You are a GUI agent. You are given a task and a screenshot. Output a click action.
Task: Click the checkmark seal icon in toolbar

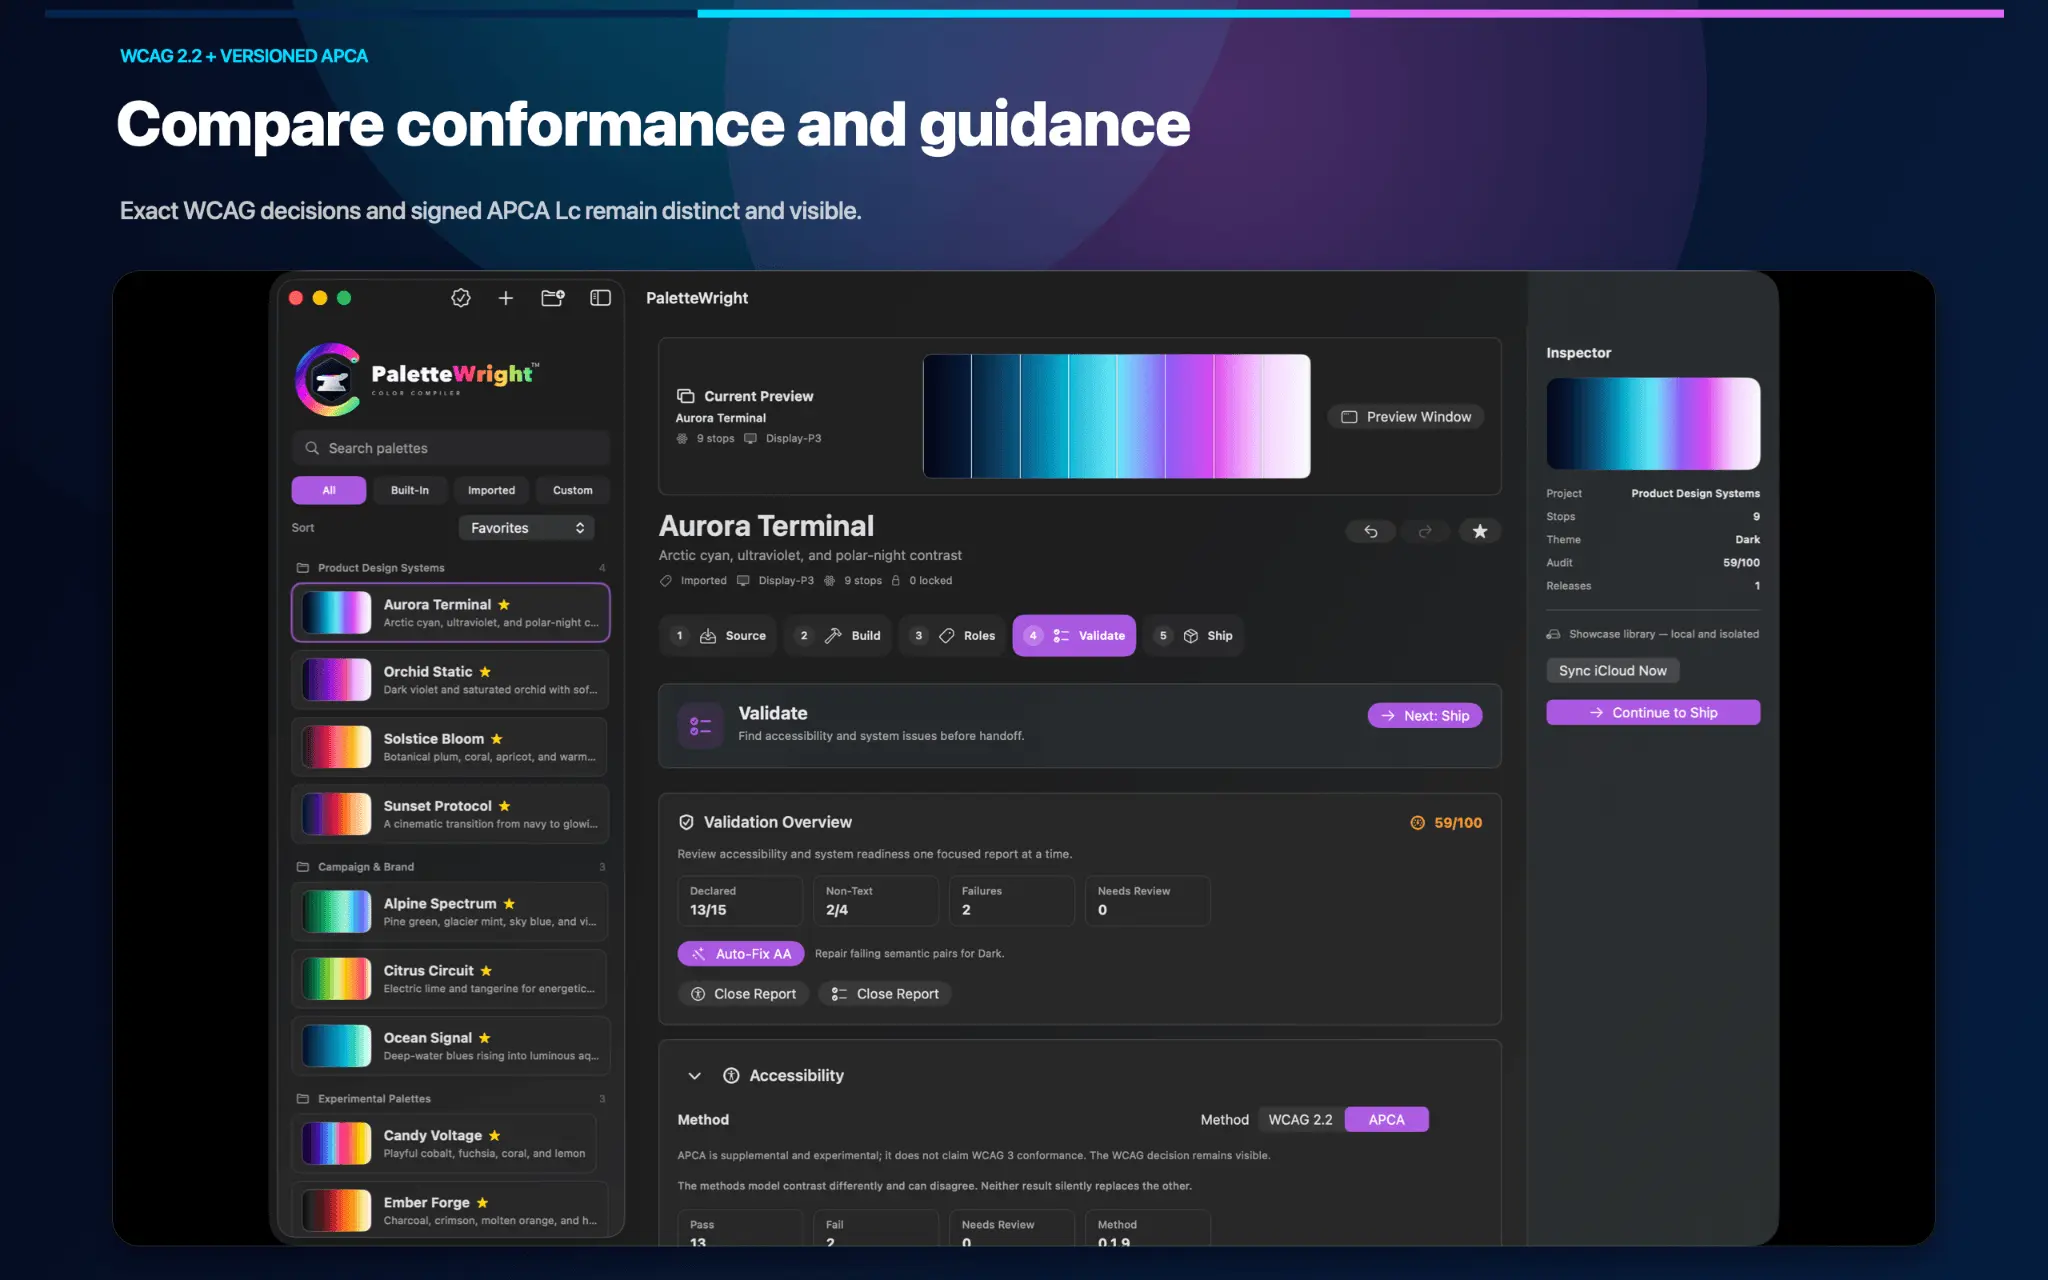click(461, 298)
